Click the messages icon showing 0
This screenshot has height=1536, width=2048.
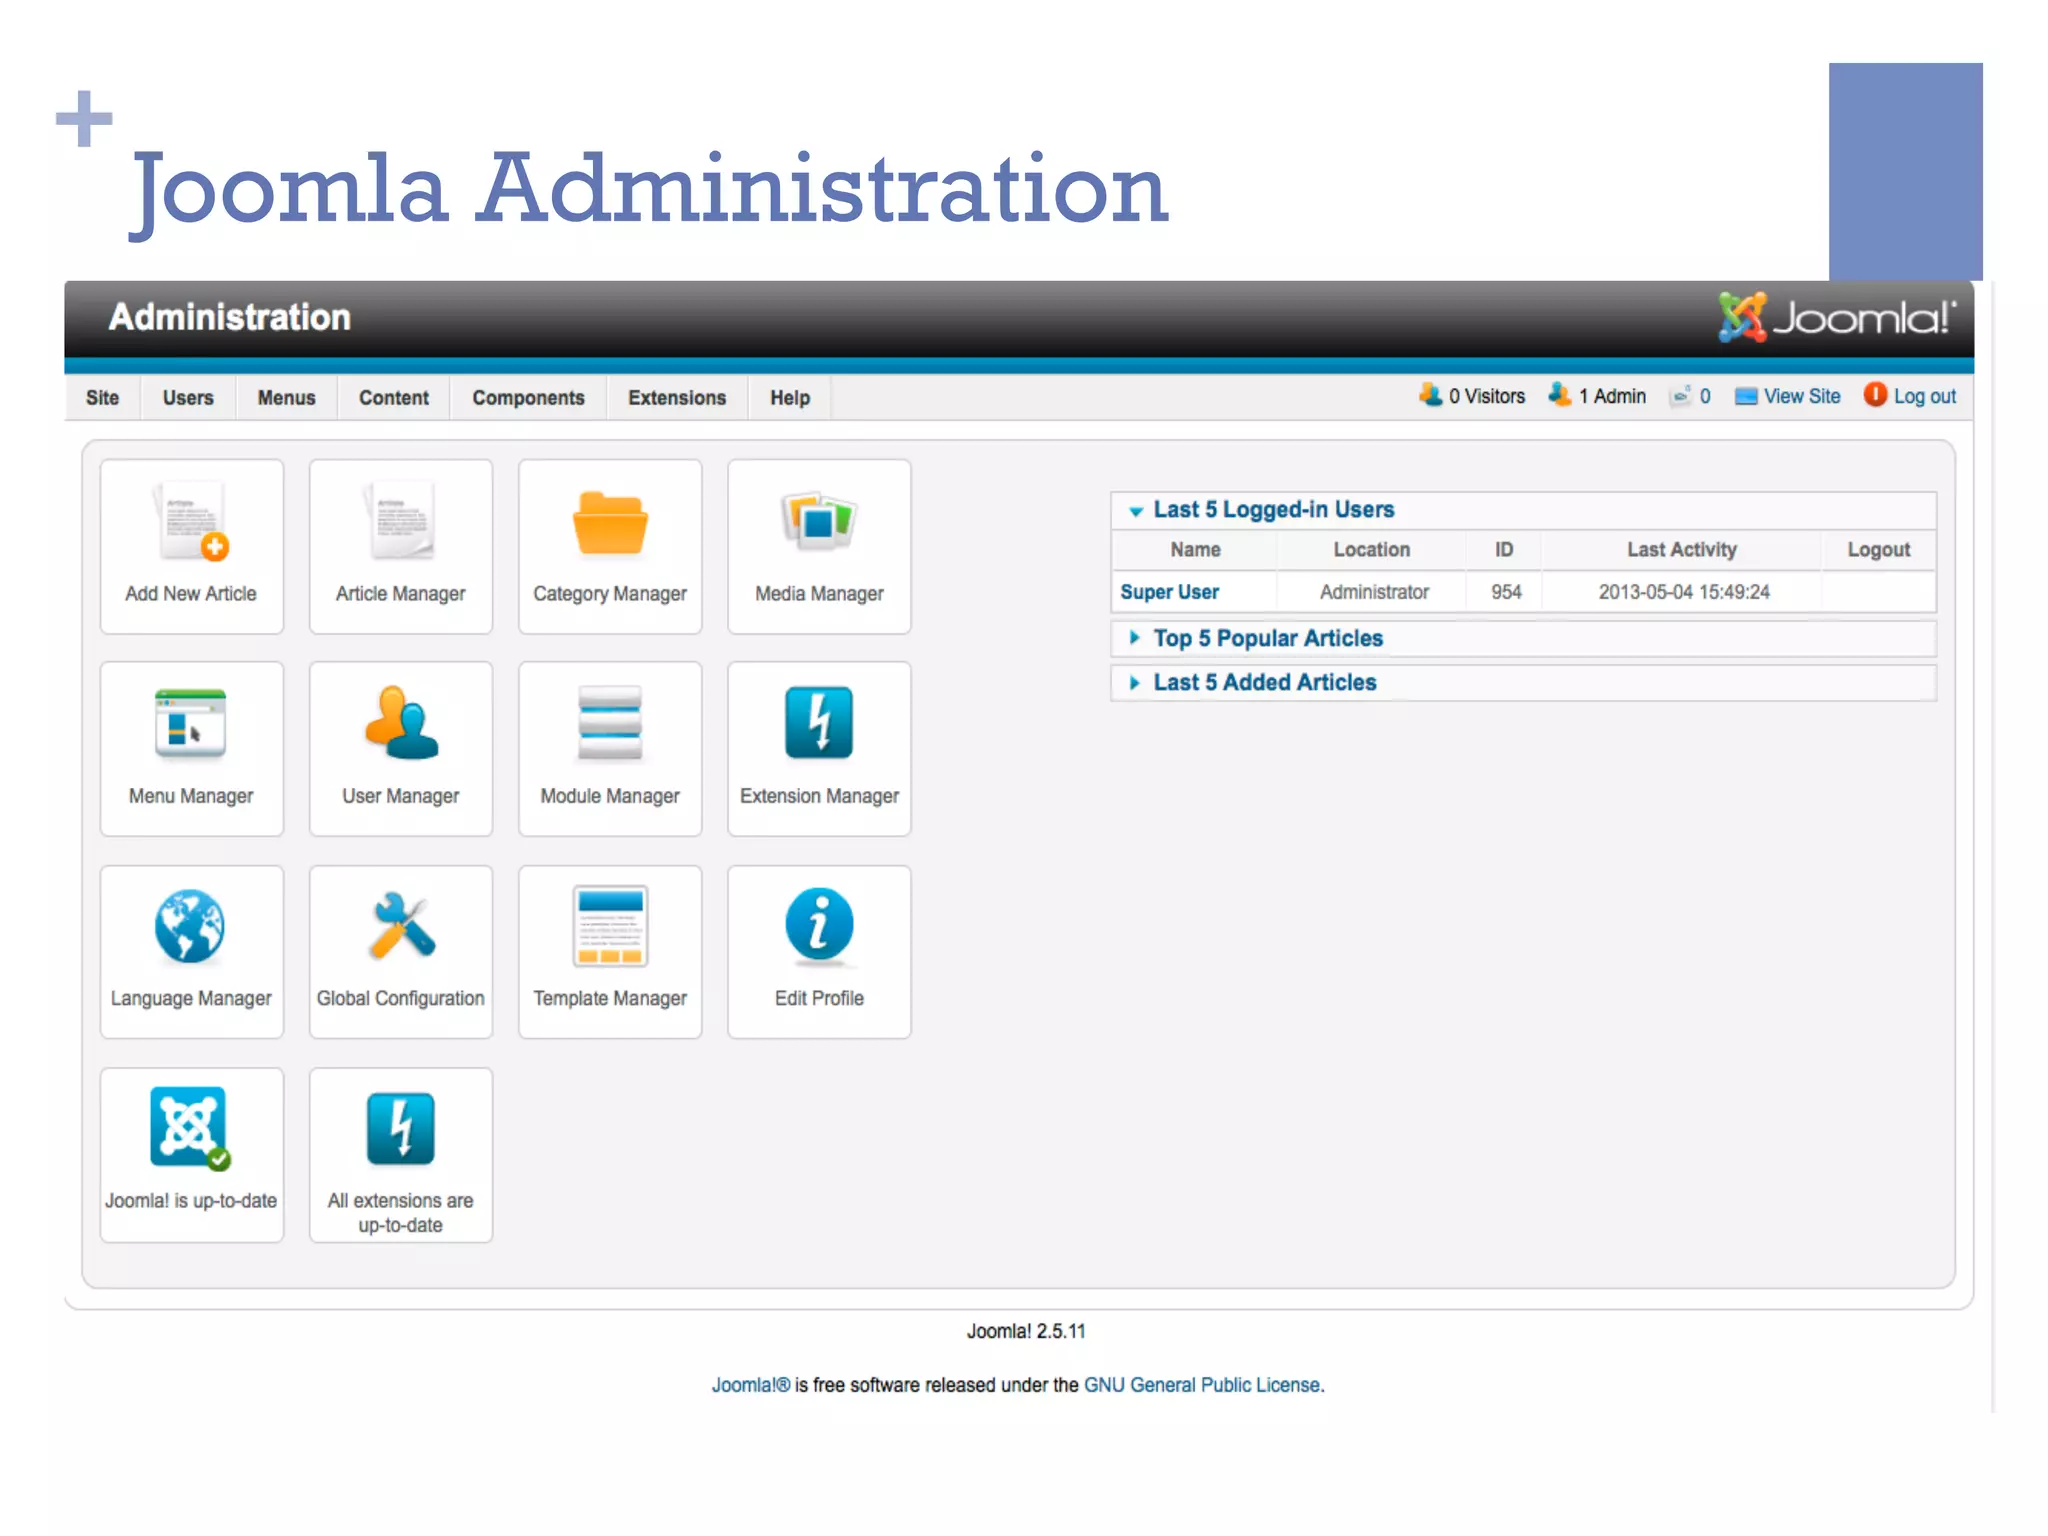(x=1681, y=396)
